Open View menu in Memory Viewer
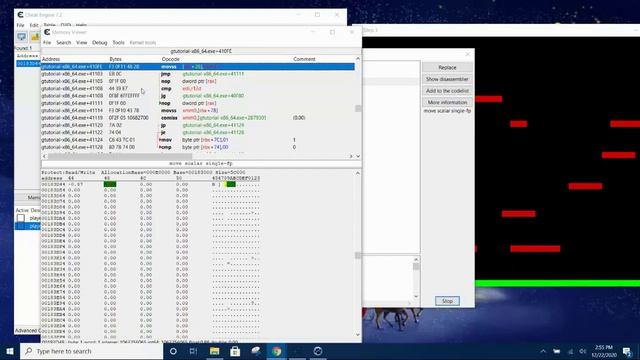640x360 pixels. (x=82, y=42)
